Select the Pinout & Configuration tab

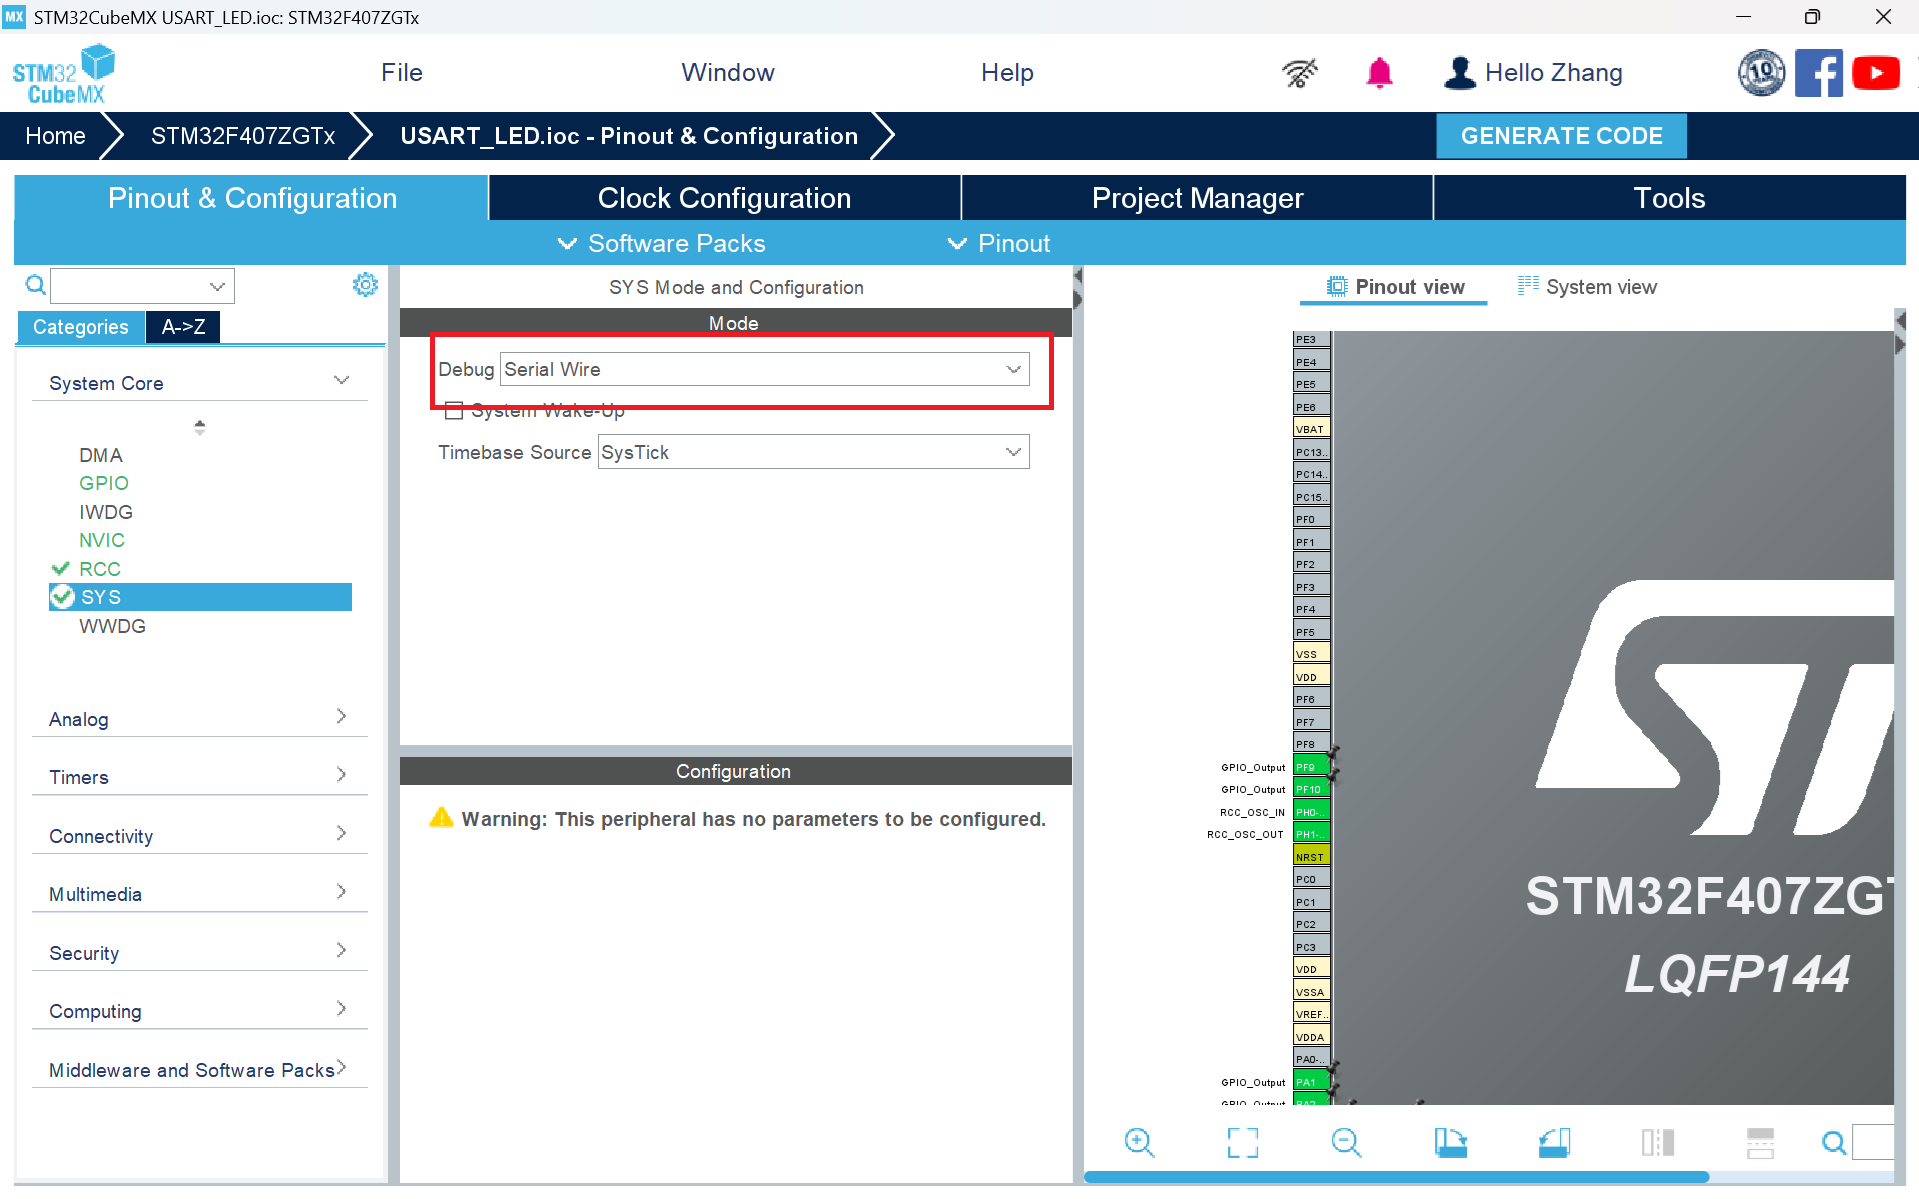(252, 198)
